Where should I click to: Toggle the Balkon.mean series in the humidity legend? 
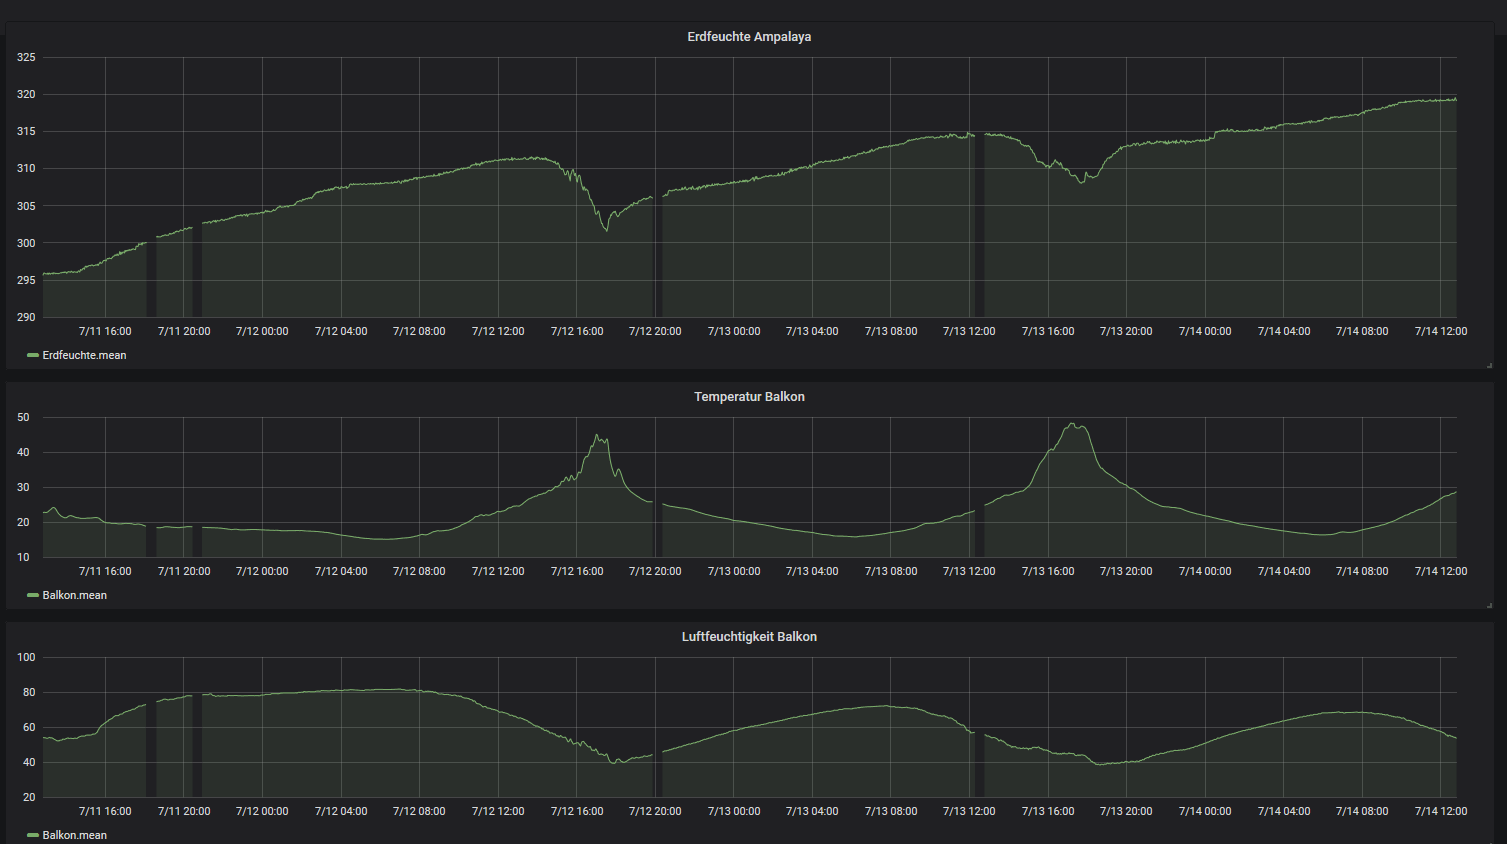click(x=74, y=835)
